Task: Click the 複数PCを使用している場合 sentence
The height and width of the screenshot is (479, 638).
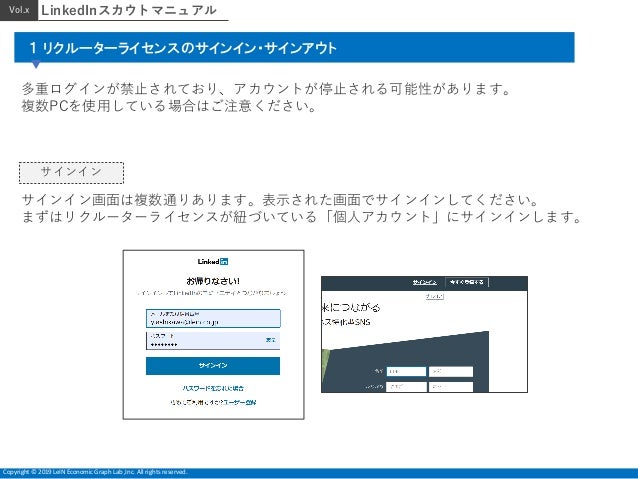Action: 168,106
